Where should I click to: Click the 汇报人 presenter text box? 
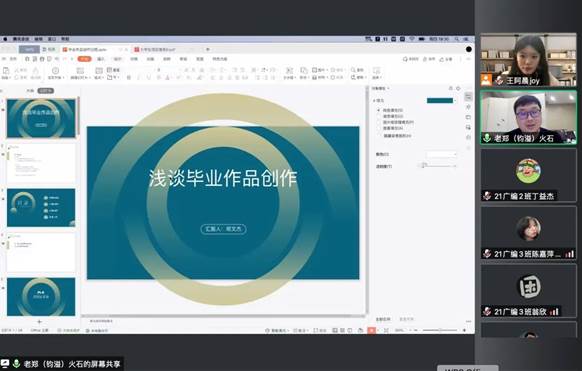point(223,229)
